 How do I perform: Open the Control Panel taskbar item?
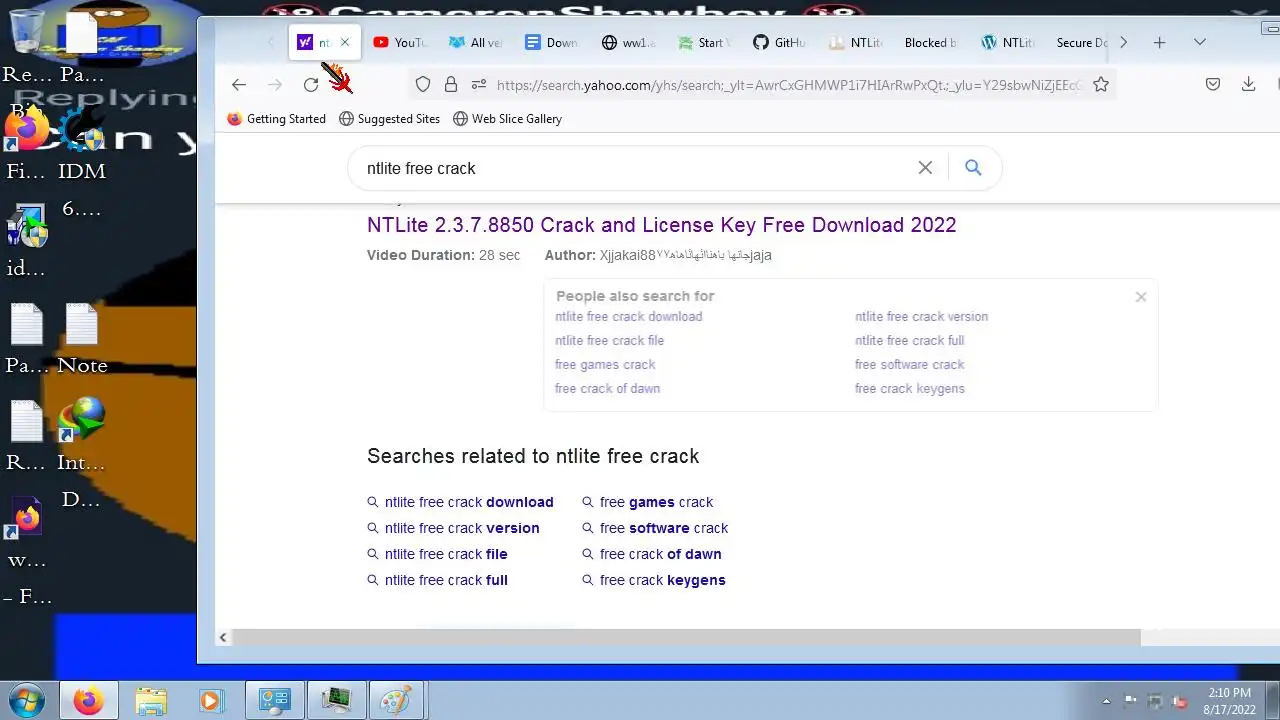274,700
